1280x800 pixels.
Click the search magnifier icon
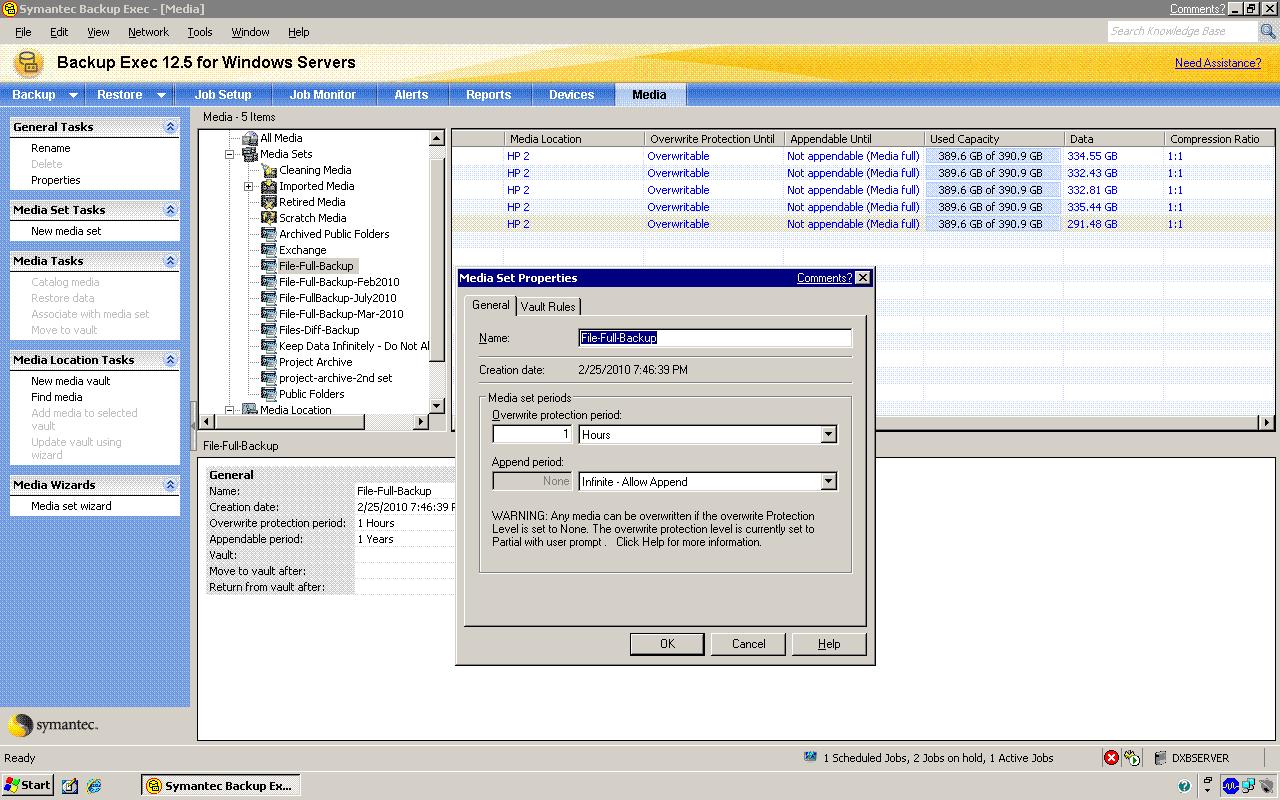(1267, 32)
